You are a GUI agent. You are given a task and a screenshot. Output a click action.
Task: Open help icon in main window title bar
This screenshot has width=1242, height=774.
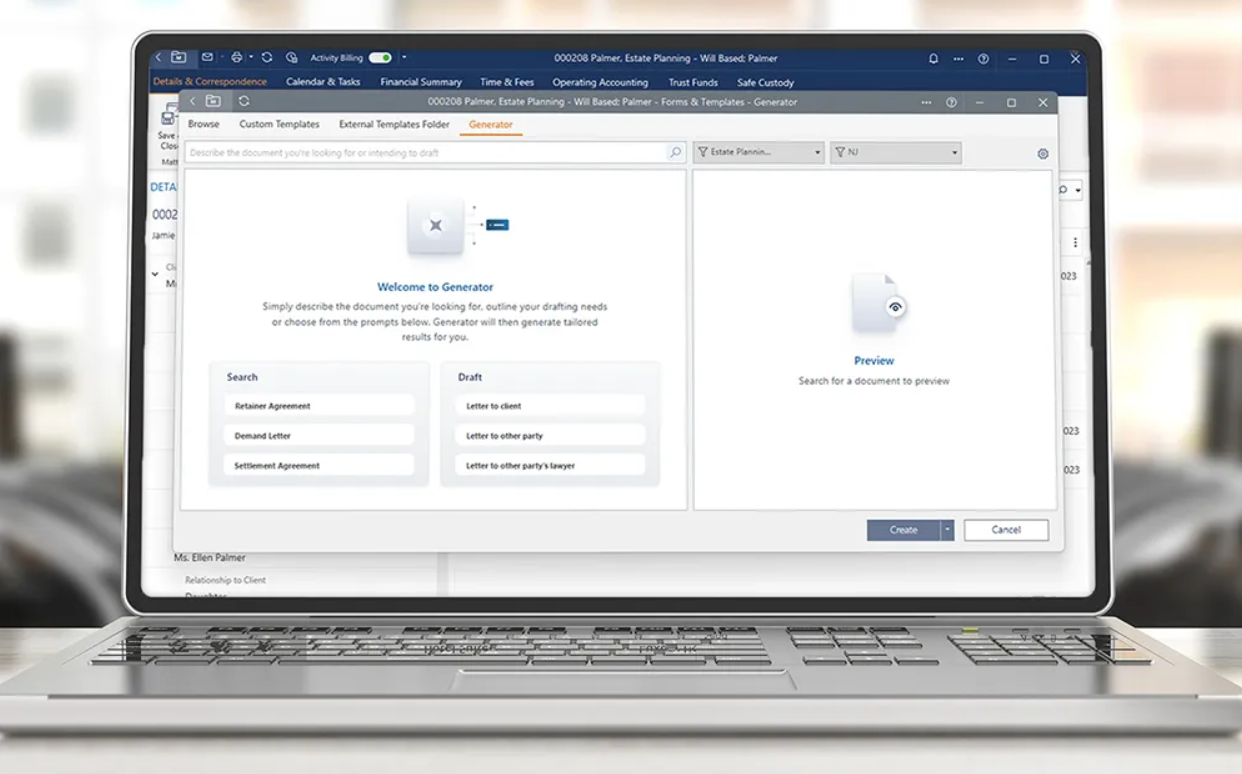click(983, 59)
